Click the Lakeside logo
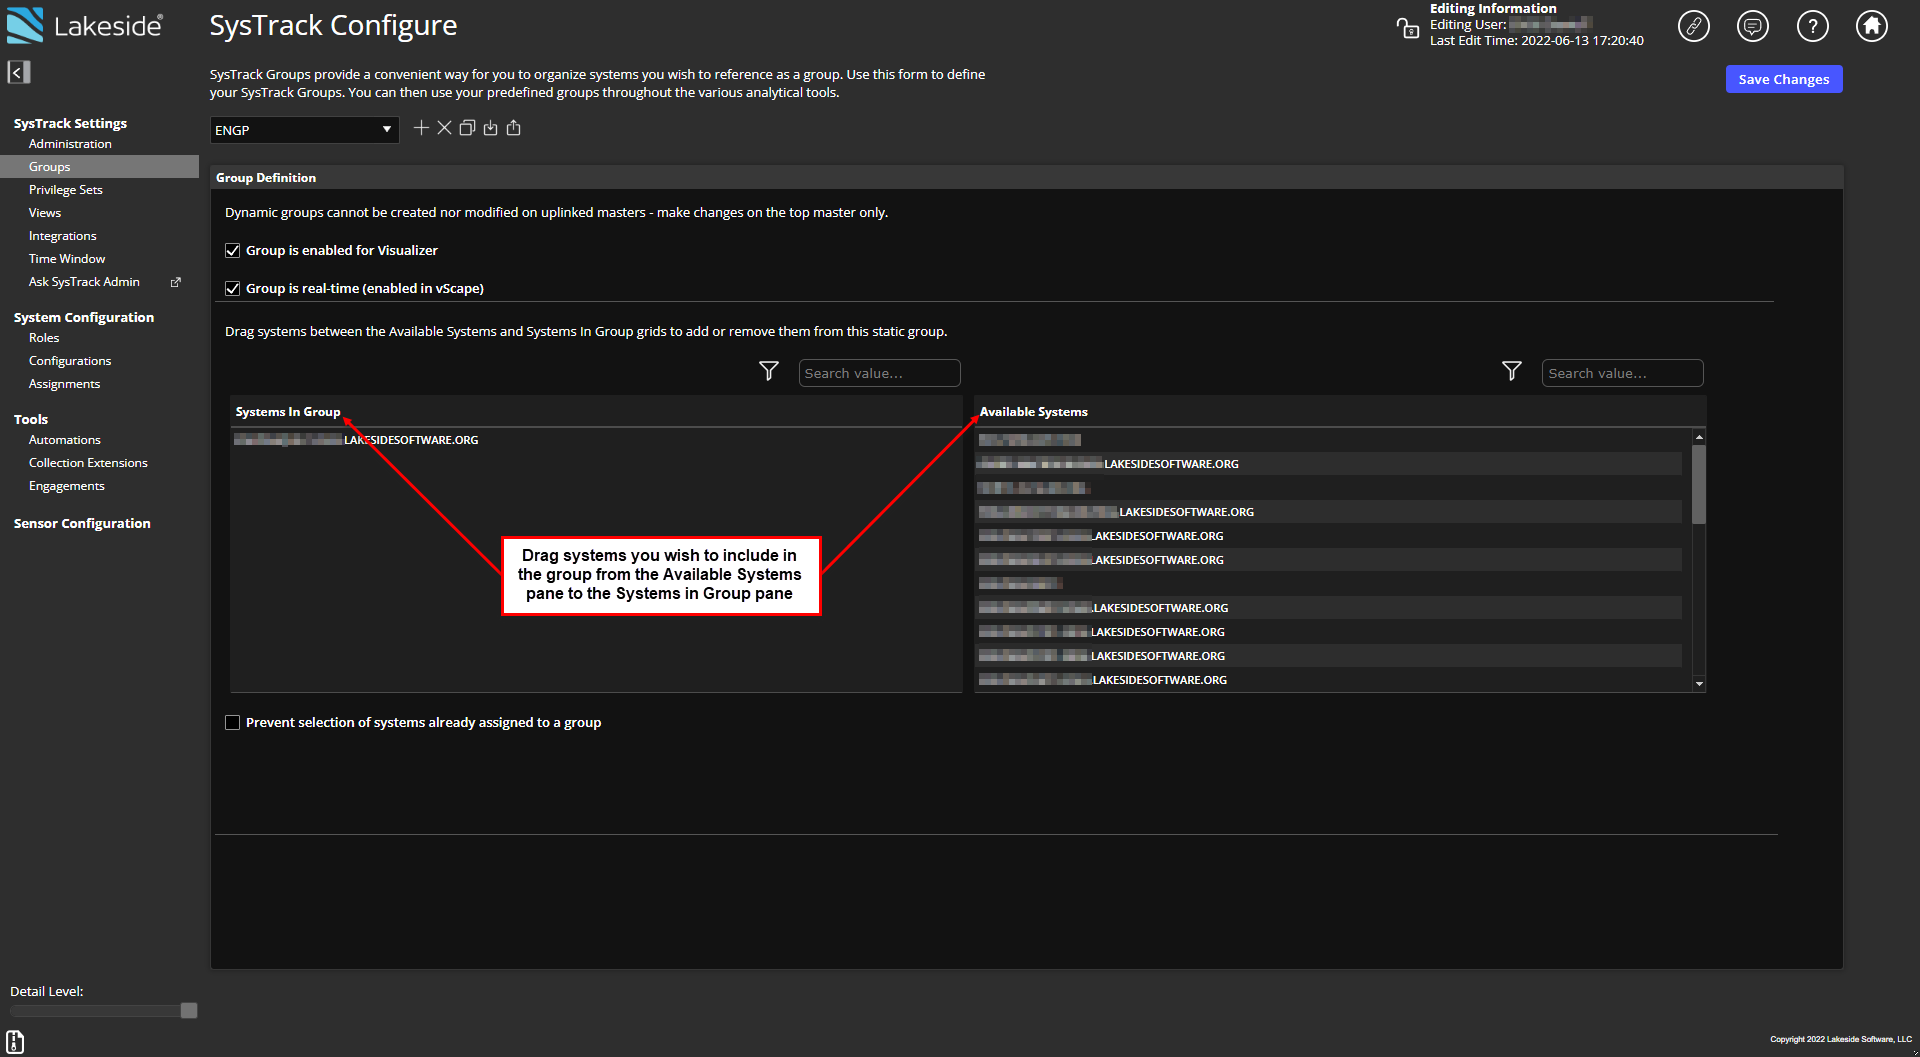 85,26
